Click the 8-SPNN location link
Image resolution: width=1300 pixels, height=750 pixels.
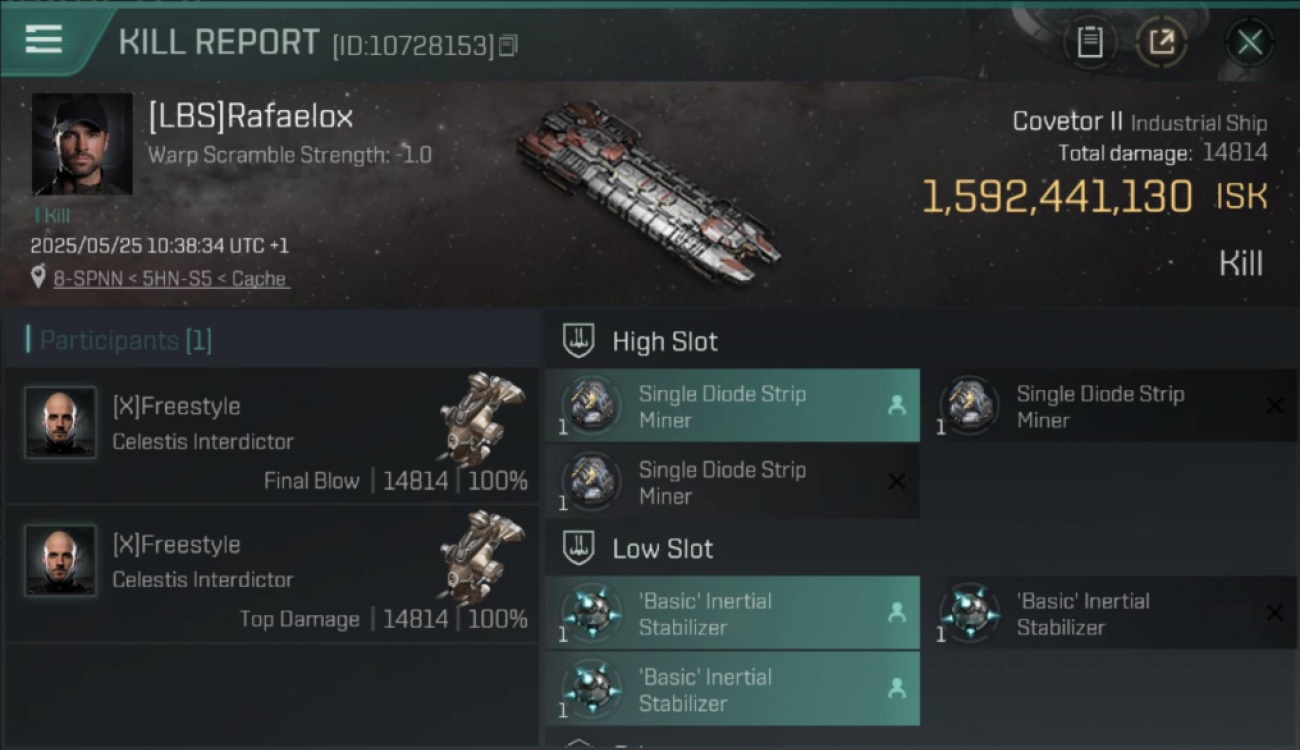click(172, 279)
